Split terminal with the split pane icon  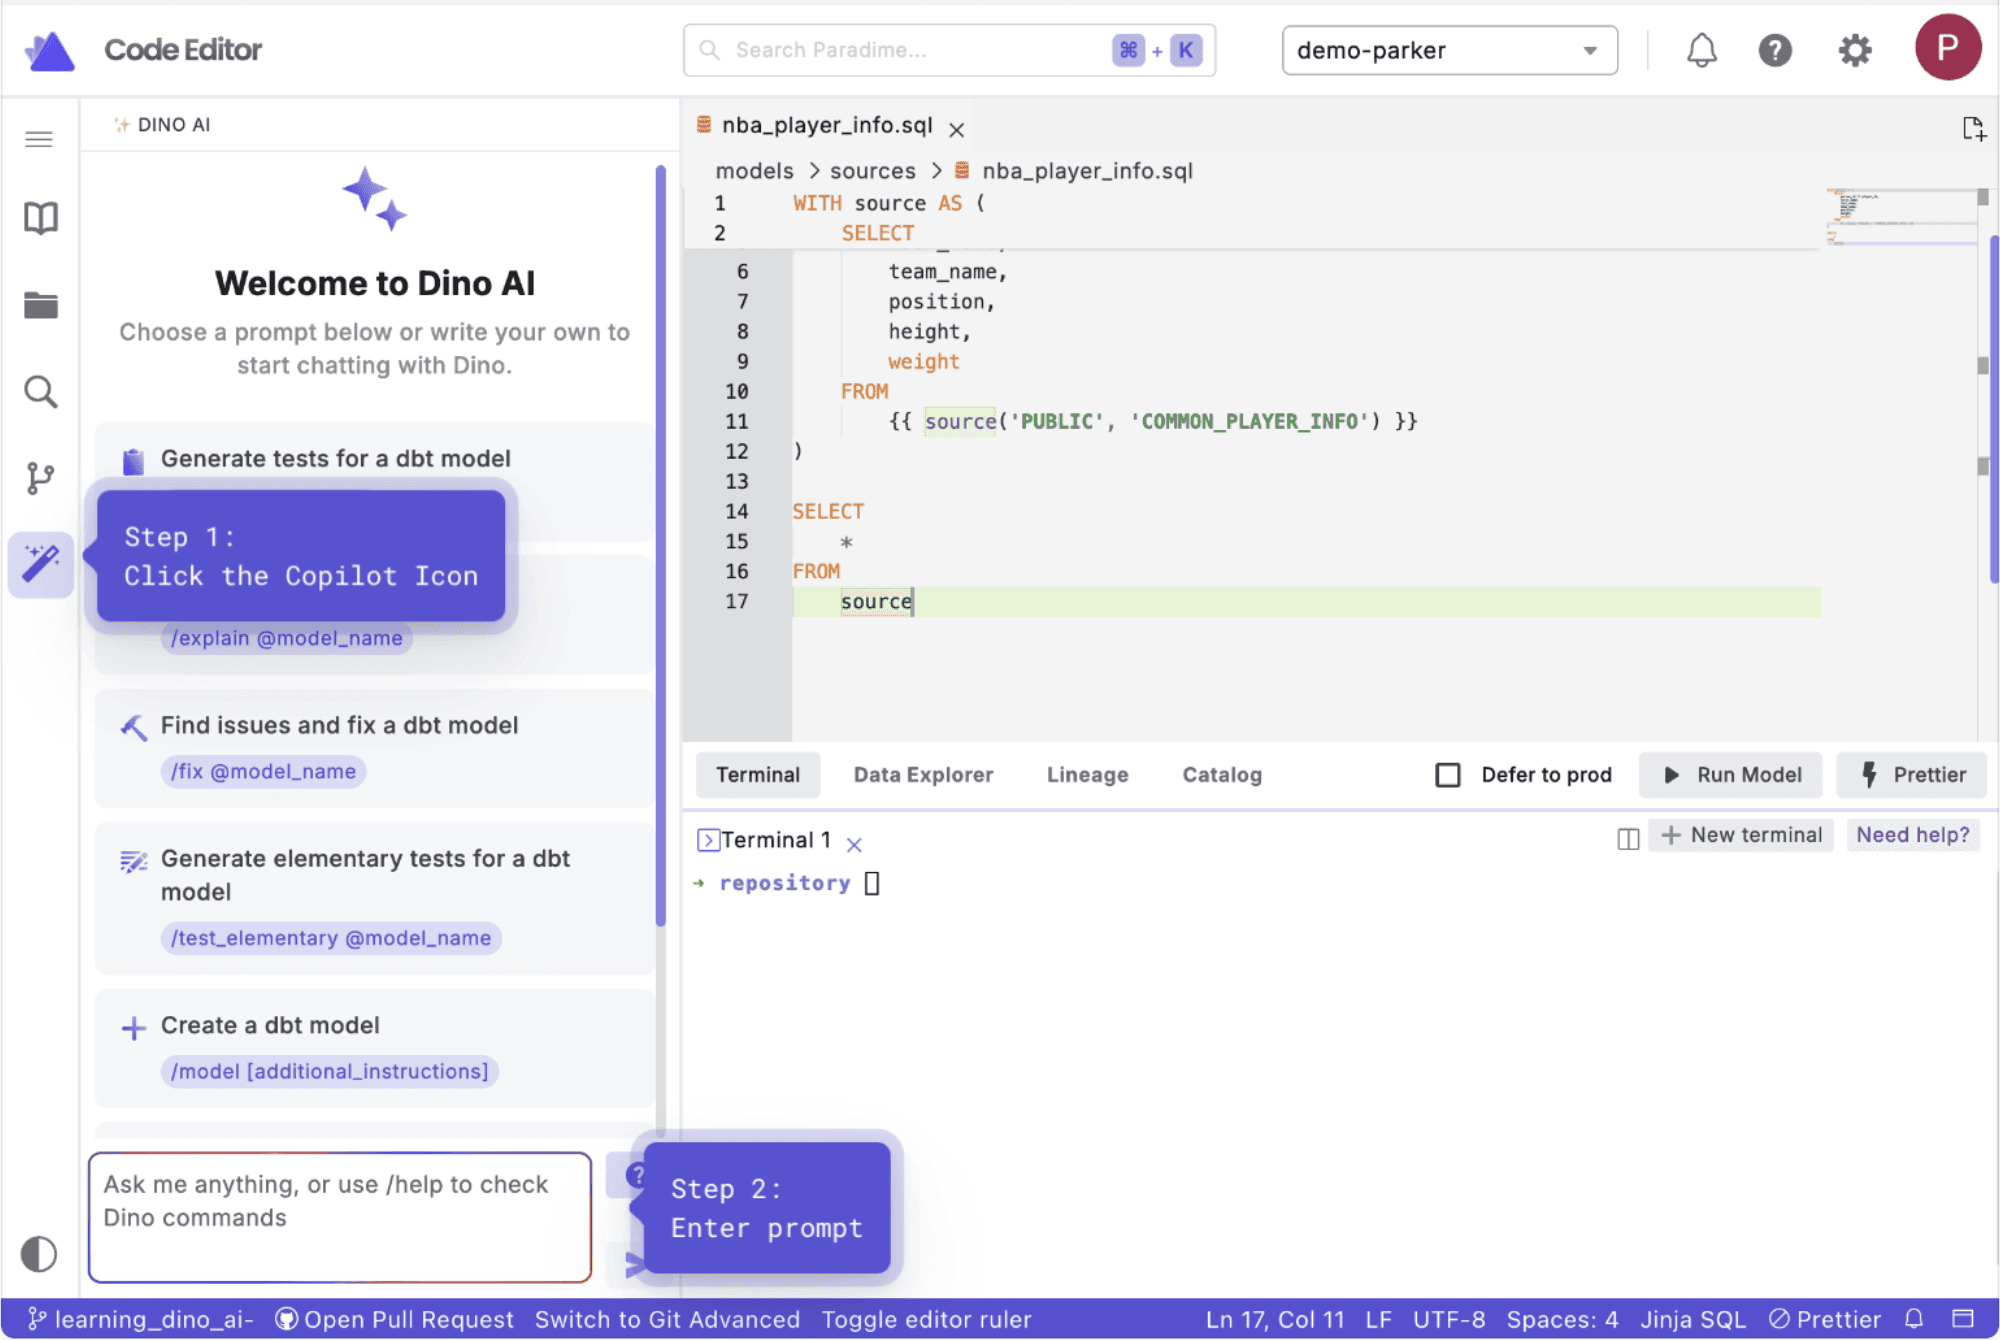[1628, 839]
